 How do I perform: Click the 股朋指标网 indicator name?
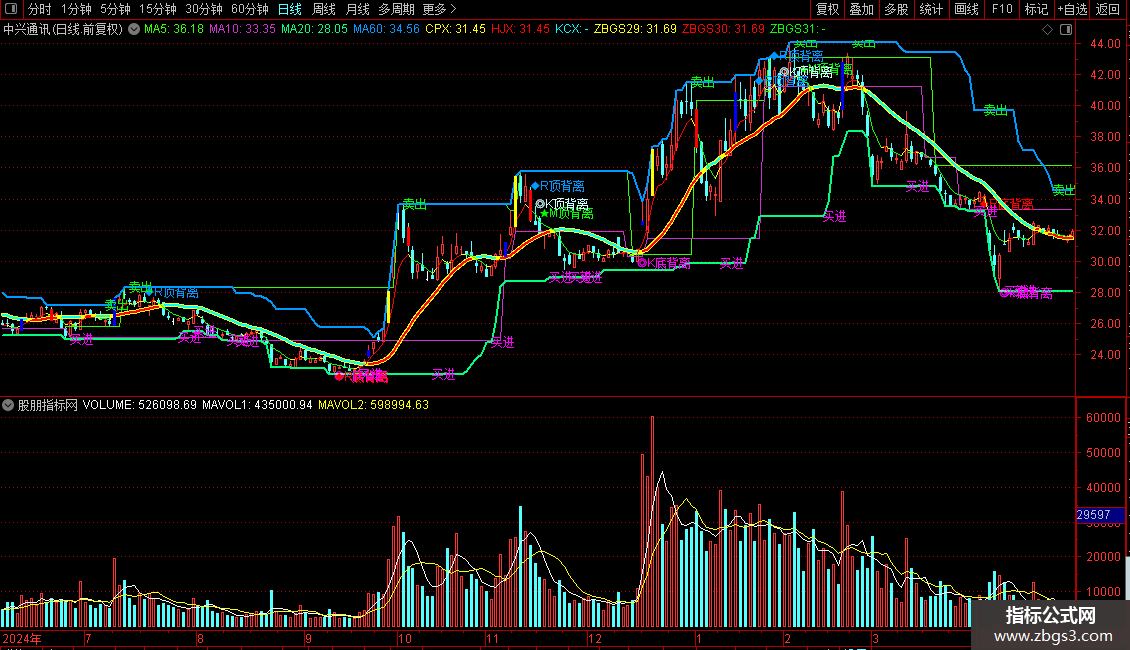pyautogui.click(x=48, y=405)
